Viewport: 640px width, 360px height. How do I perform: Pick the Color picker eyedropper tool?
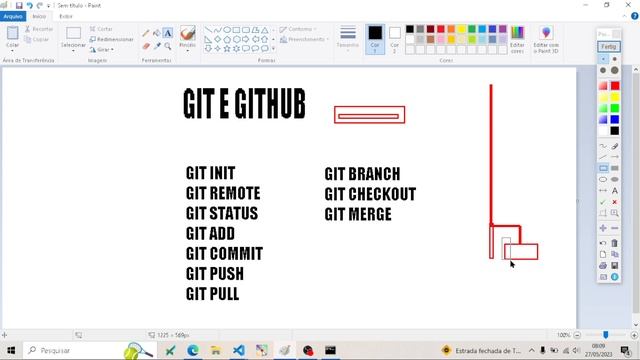click(x=157, y=46)
